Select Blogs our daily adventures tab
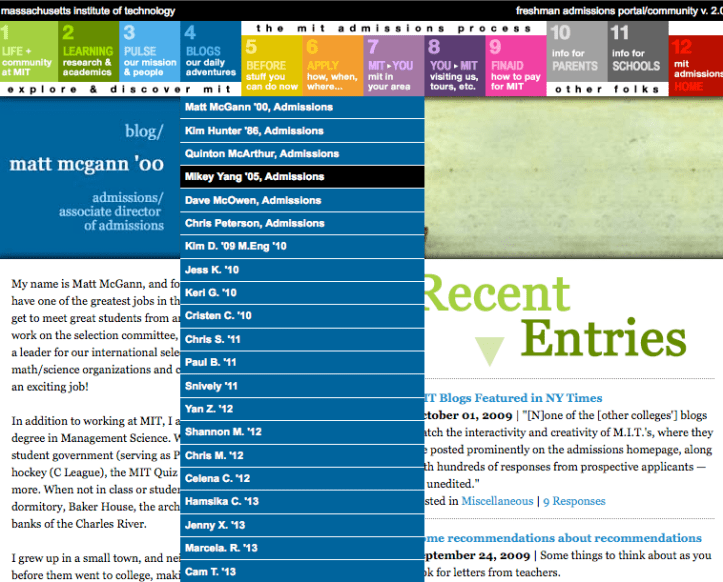Viewport: 723px width, 582px height. click(x=210, y=52)
